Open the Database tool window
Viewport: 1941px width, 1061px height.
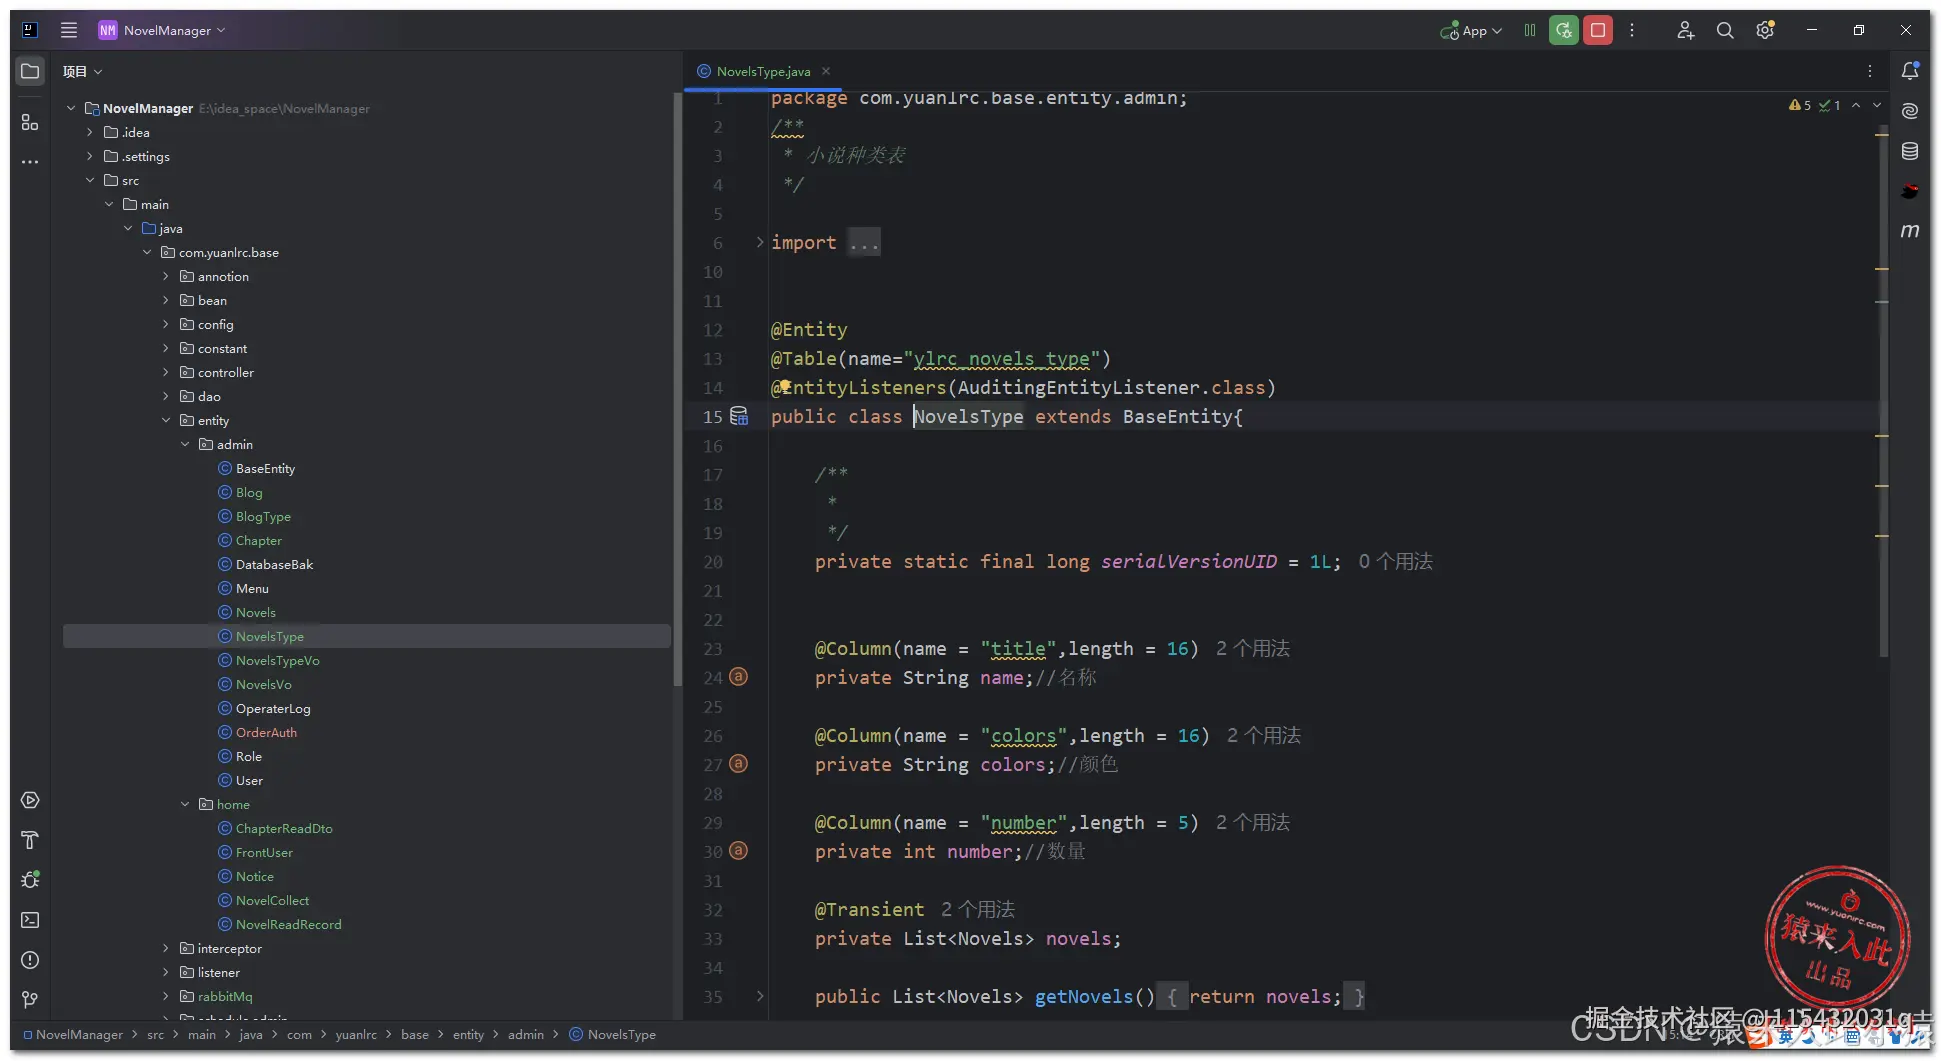[x=1910, y=151]
